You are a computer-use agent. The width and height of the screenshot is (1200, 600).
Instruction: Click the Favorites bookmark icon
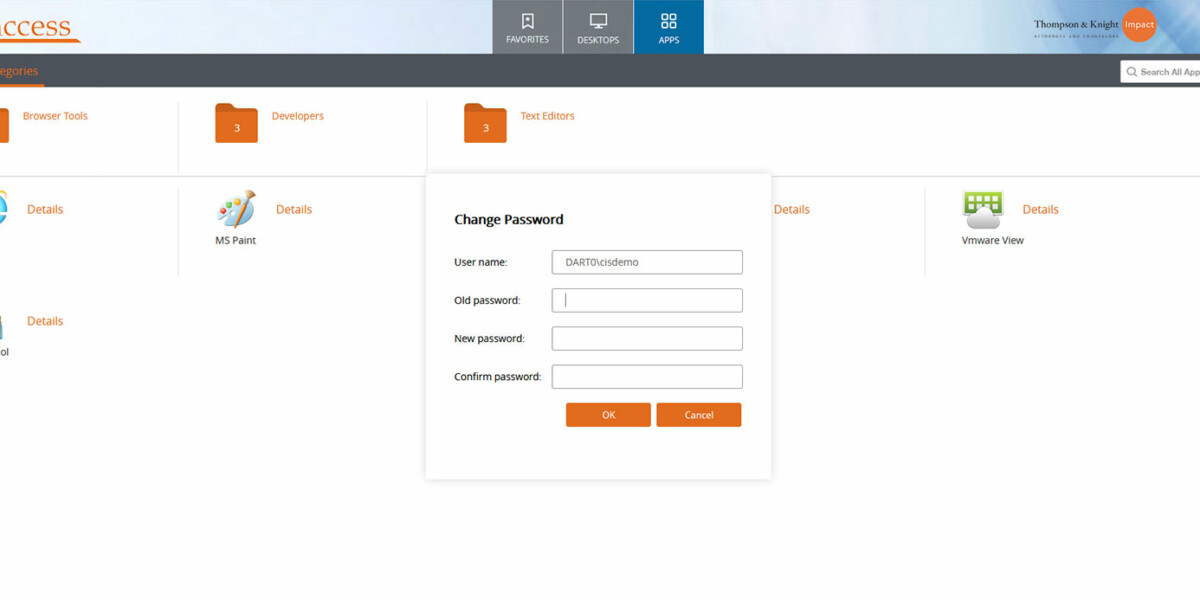tap(527, 20)
